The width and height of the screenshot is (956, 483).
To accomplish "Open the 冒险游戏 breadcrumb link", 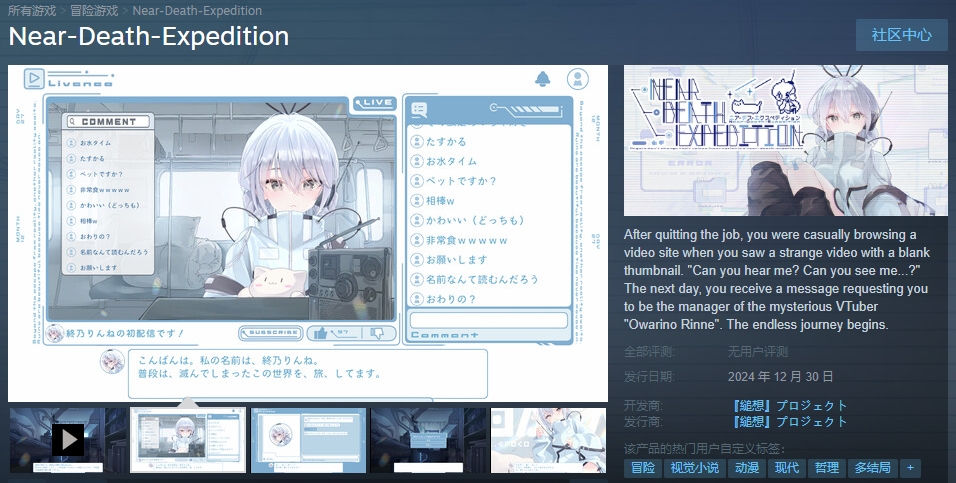I will [94, 10].
